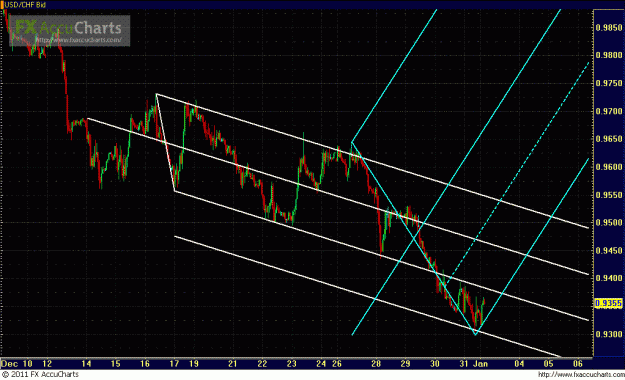The height and width of the screenshot is (380, 625).
Task: Click date label 31 on time axis
Action: coord(464,364)
